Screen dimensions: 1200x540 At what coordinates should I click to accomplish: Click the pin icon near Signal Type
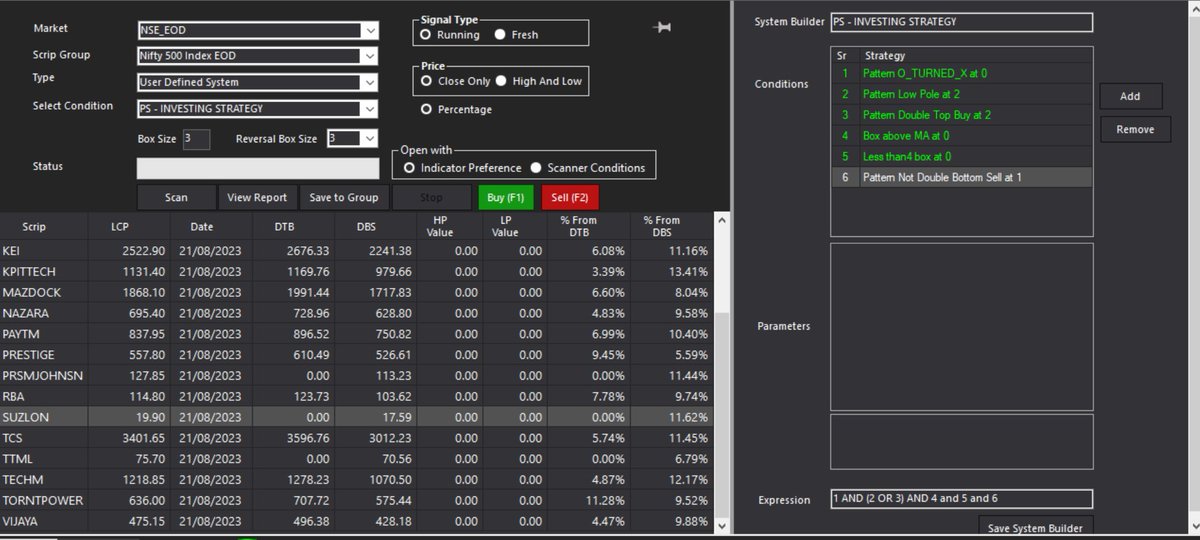pos(662,28)
